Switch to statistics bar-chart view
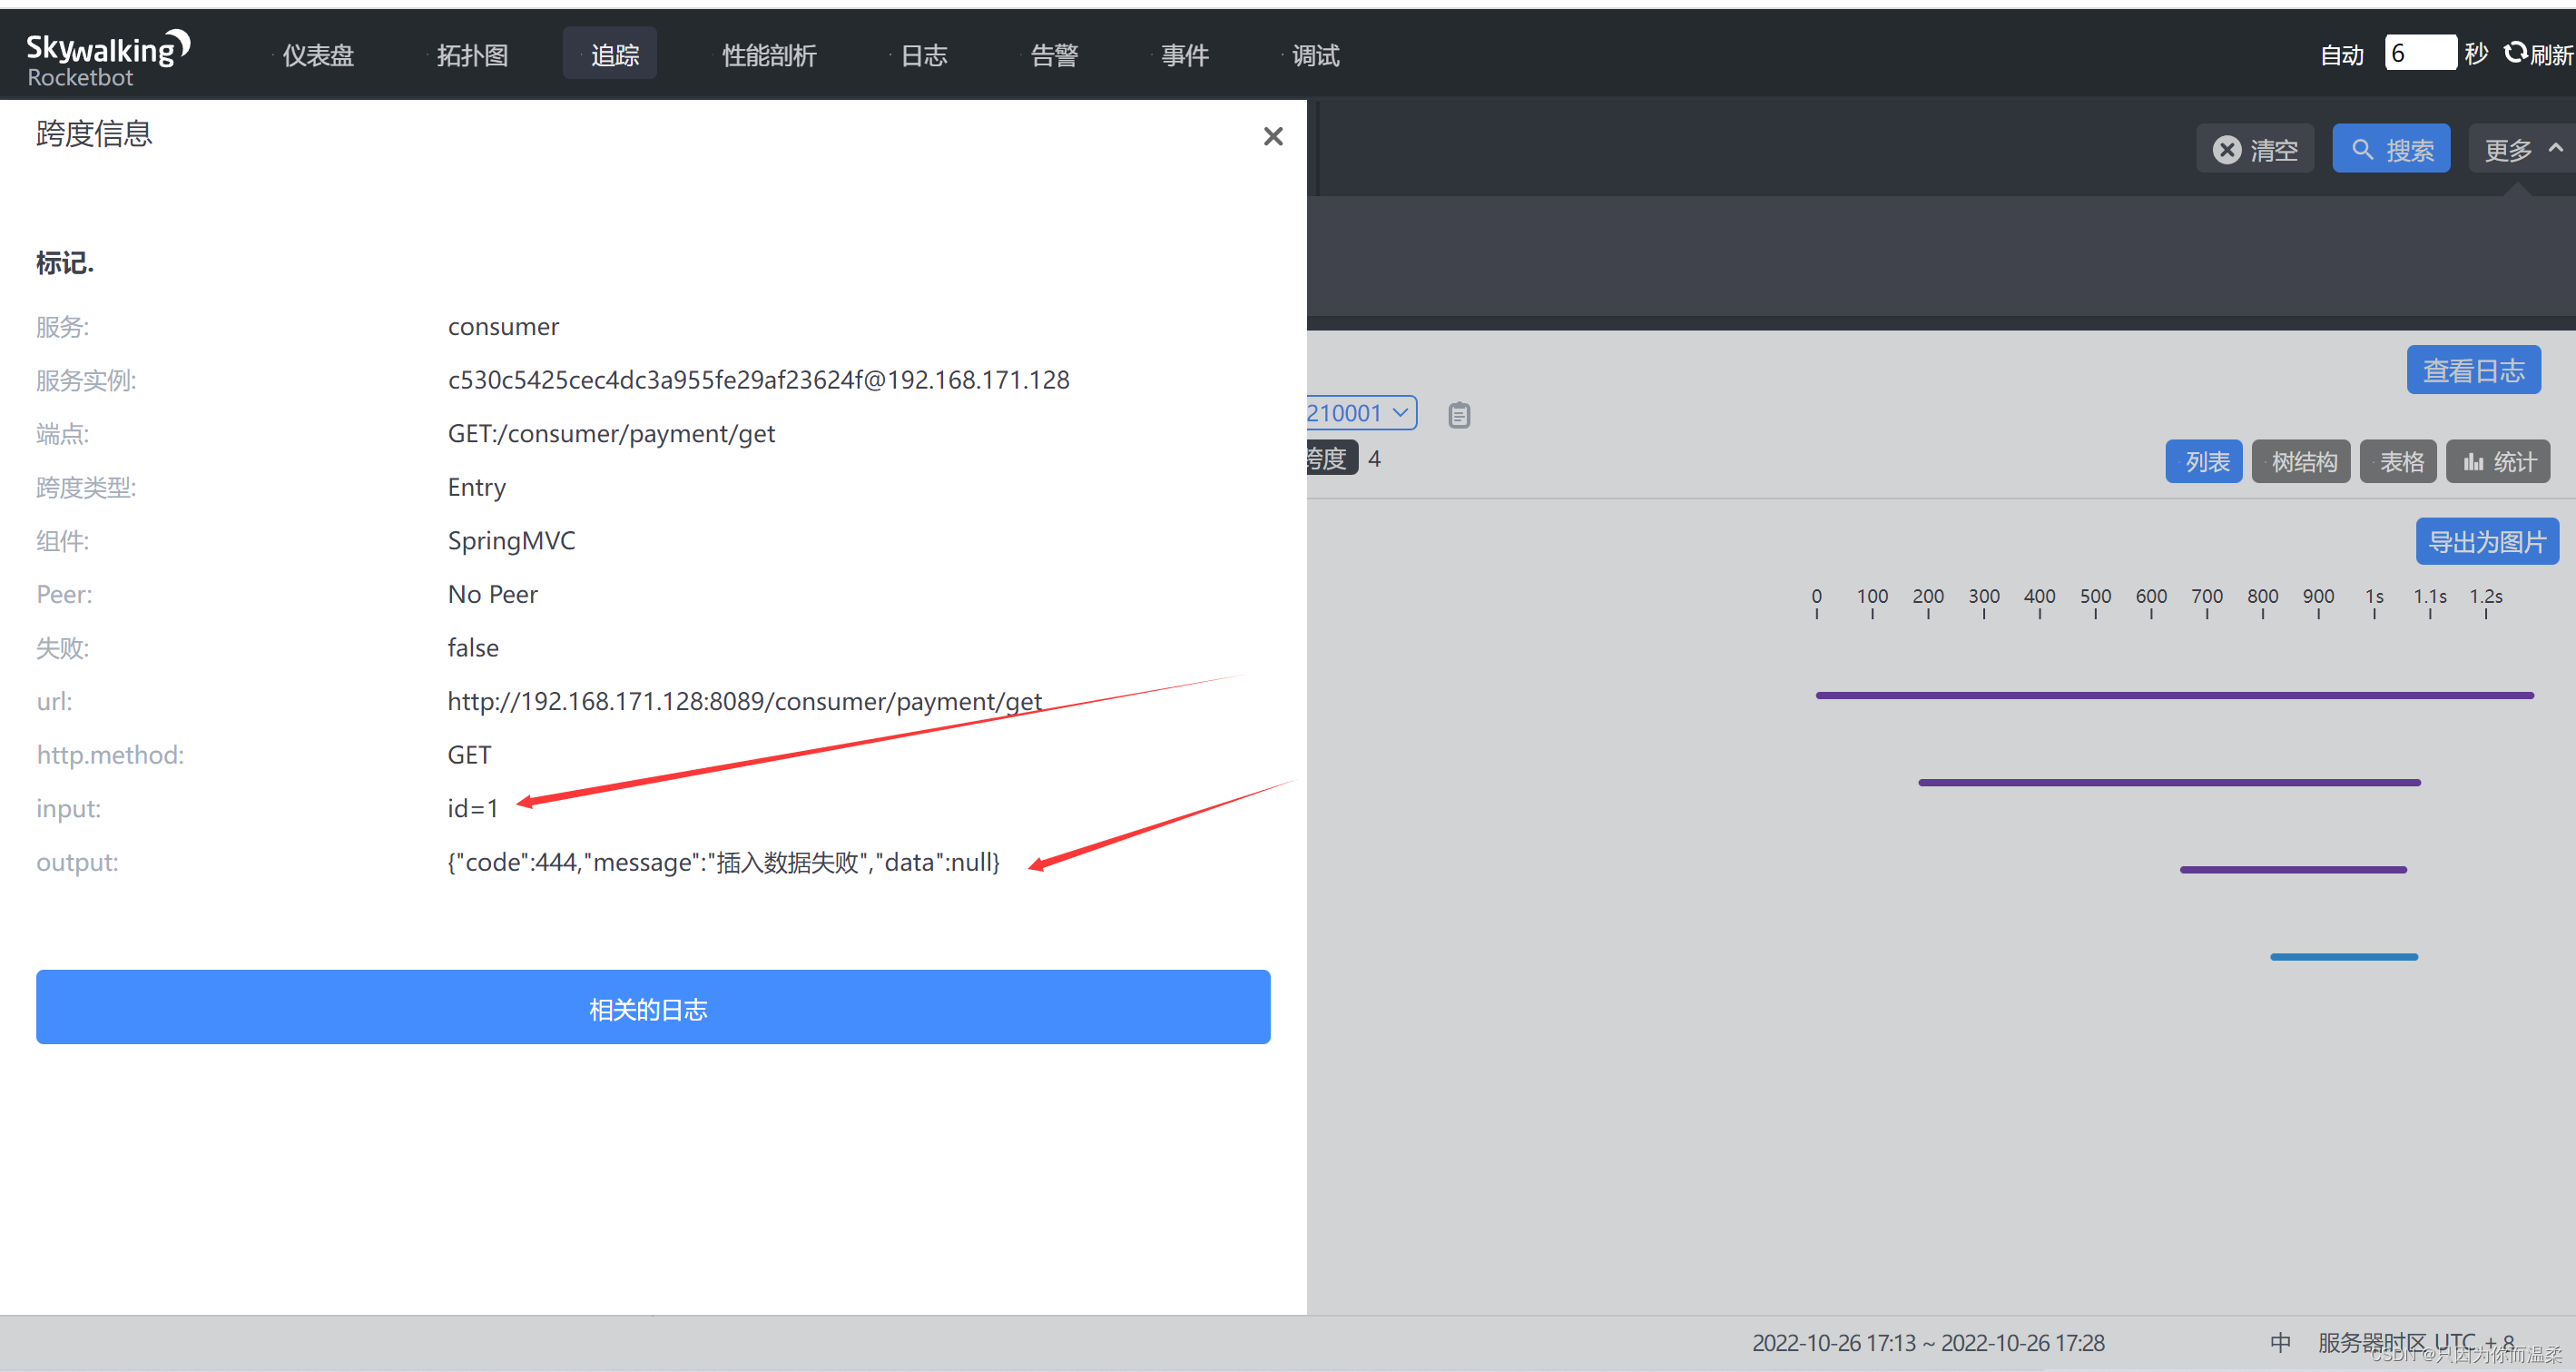The width and height of the screenshot is (2576, 1372). (x=2497, y=462)
